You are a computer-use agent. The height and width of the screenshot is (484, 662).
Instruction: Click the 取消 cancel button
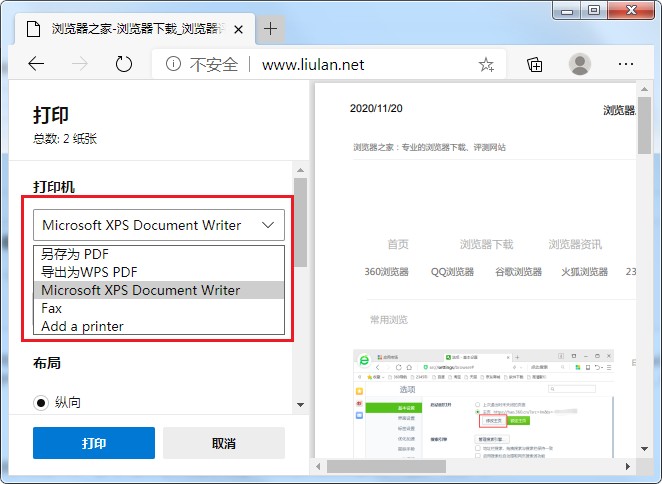224,443
